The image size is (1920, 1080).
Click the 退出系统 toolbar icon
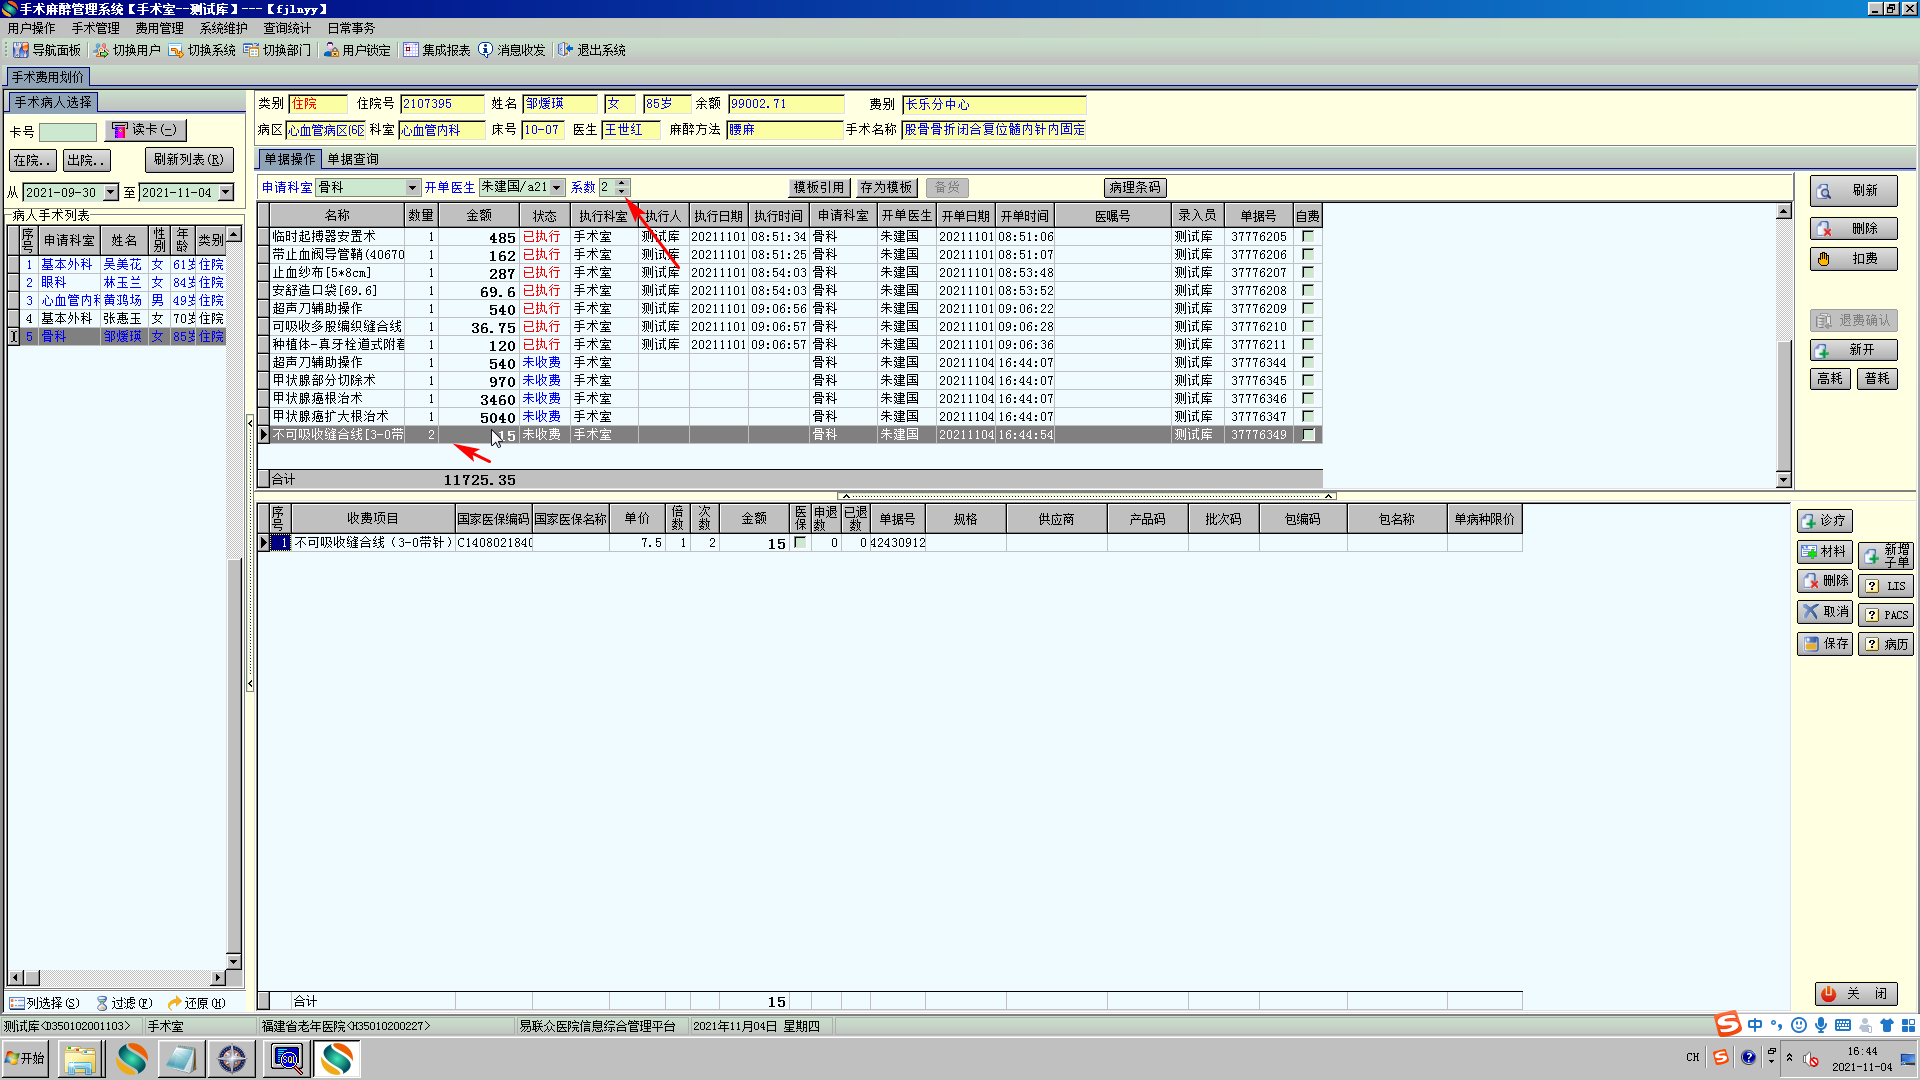pos(566,50)
